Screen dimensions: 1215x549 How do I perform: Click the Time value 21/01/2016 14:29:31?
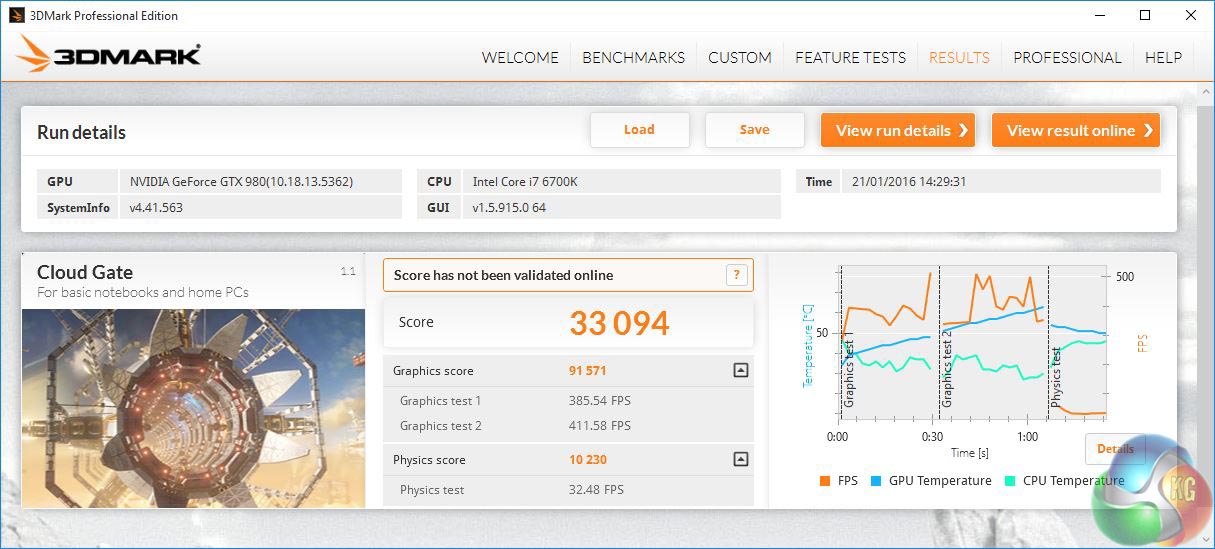909,182
